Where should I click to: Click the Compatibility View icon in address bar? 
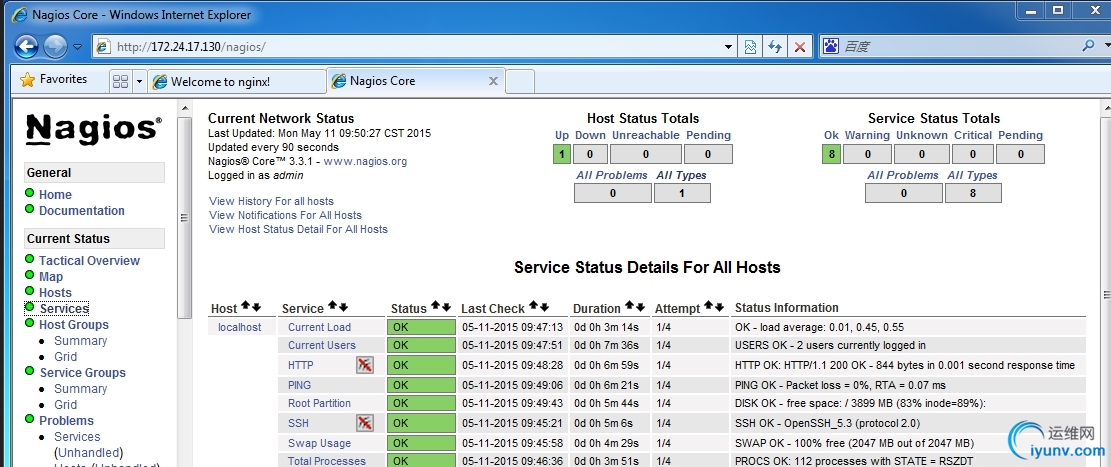[x=750, y=47]
